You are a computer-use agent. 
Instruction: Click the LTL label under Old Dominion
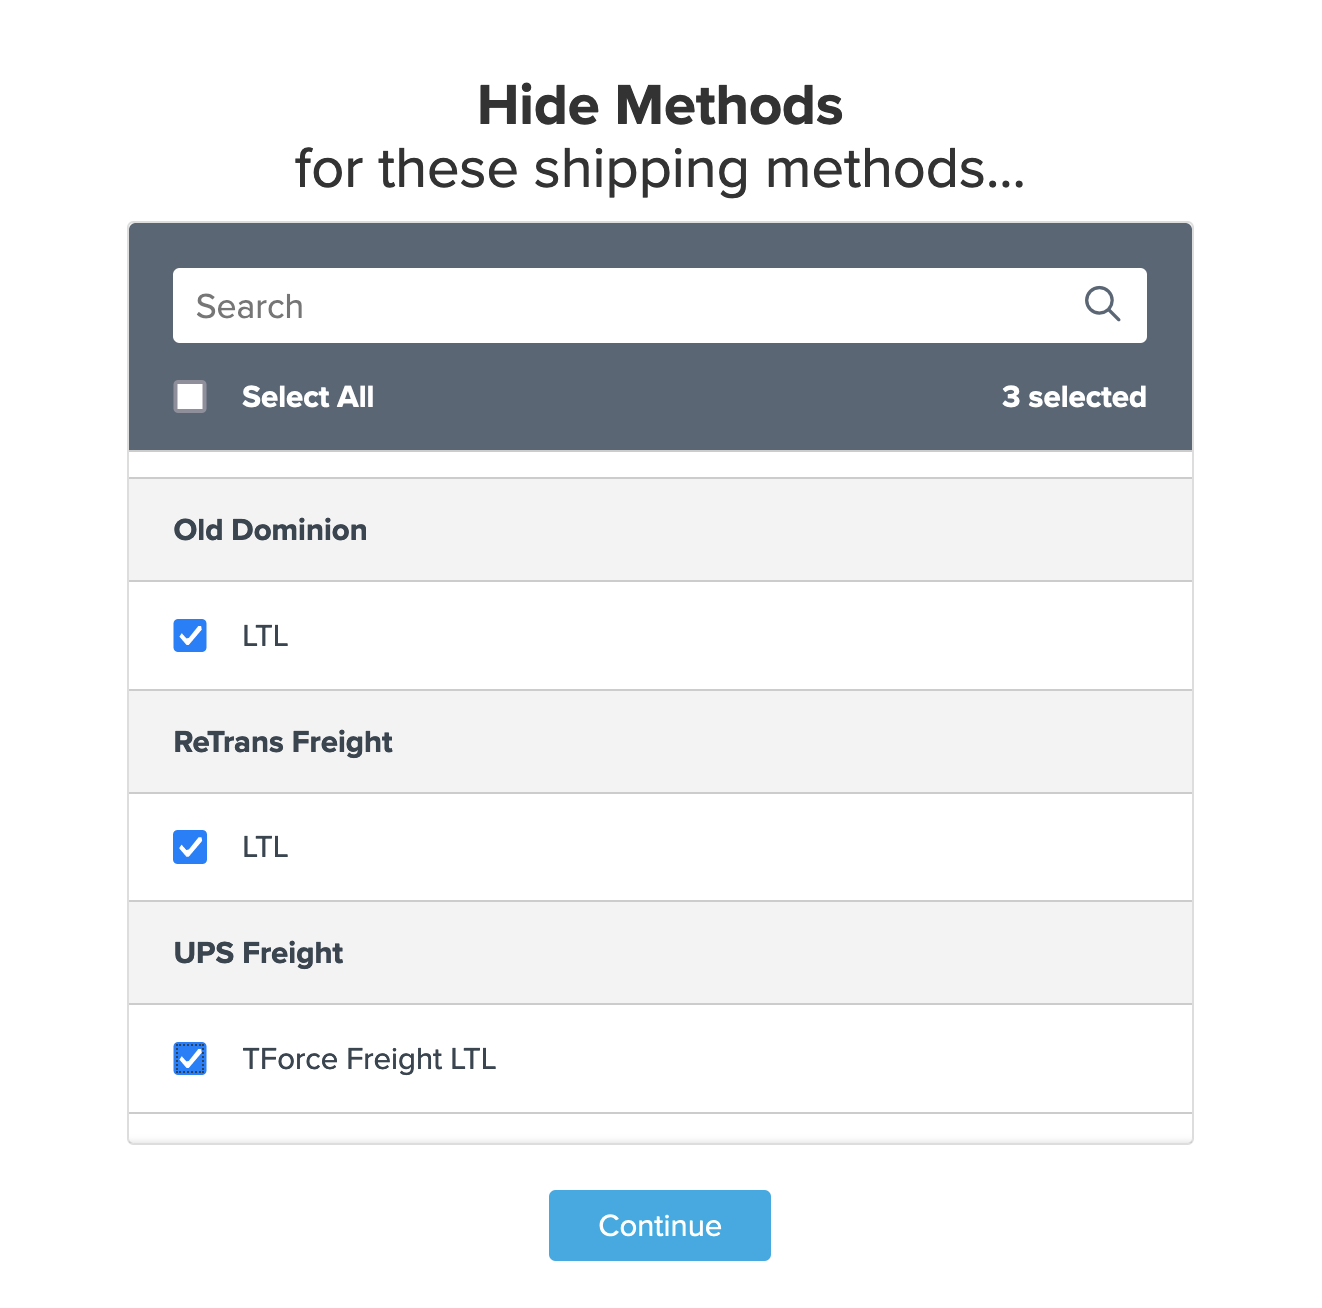(x=265, y=636)
